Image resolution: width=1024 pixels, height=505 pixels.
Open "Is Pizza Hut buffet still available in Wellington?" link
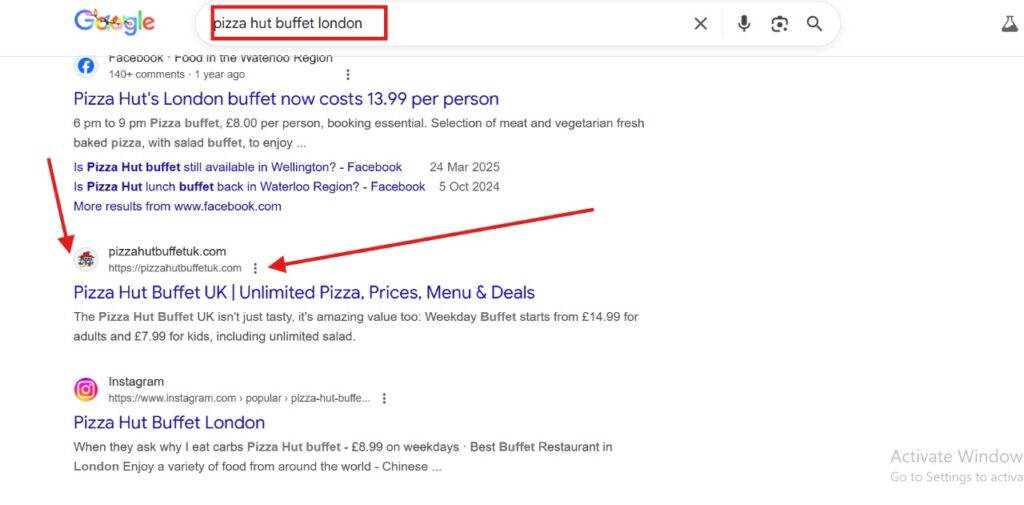coord(238,167)
